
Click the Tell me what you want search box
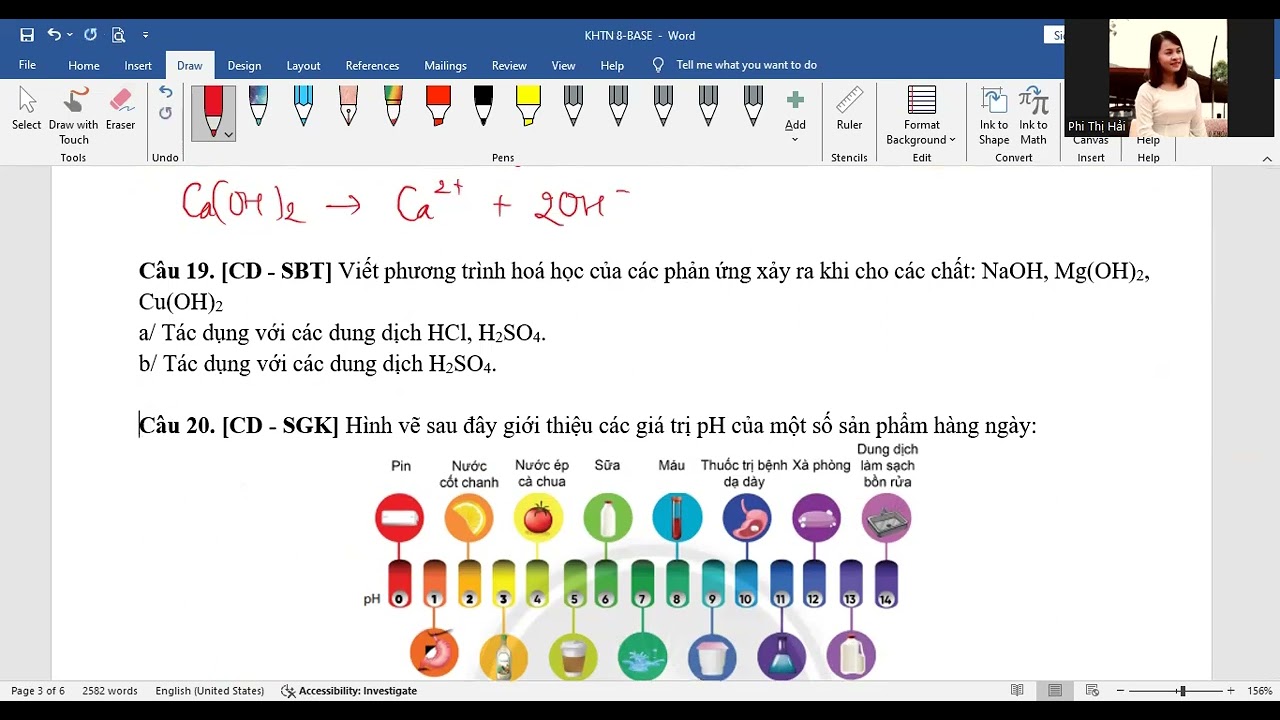point(746,65)
